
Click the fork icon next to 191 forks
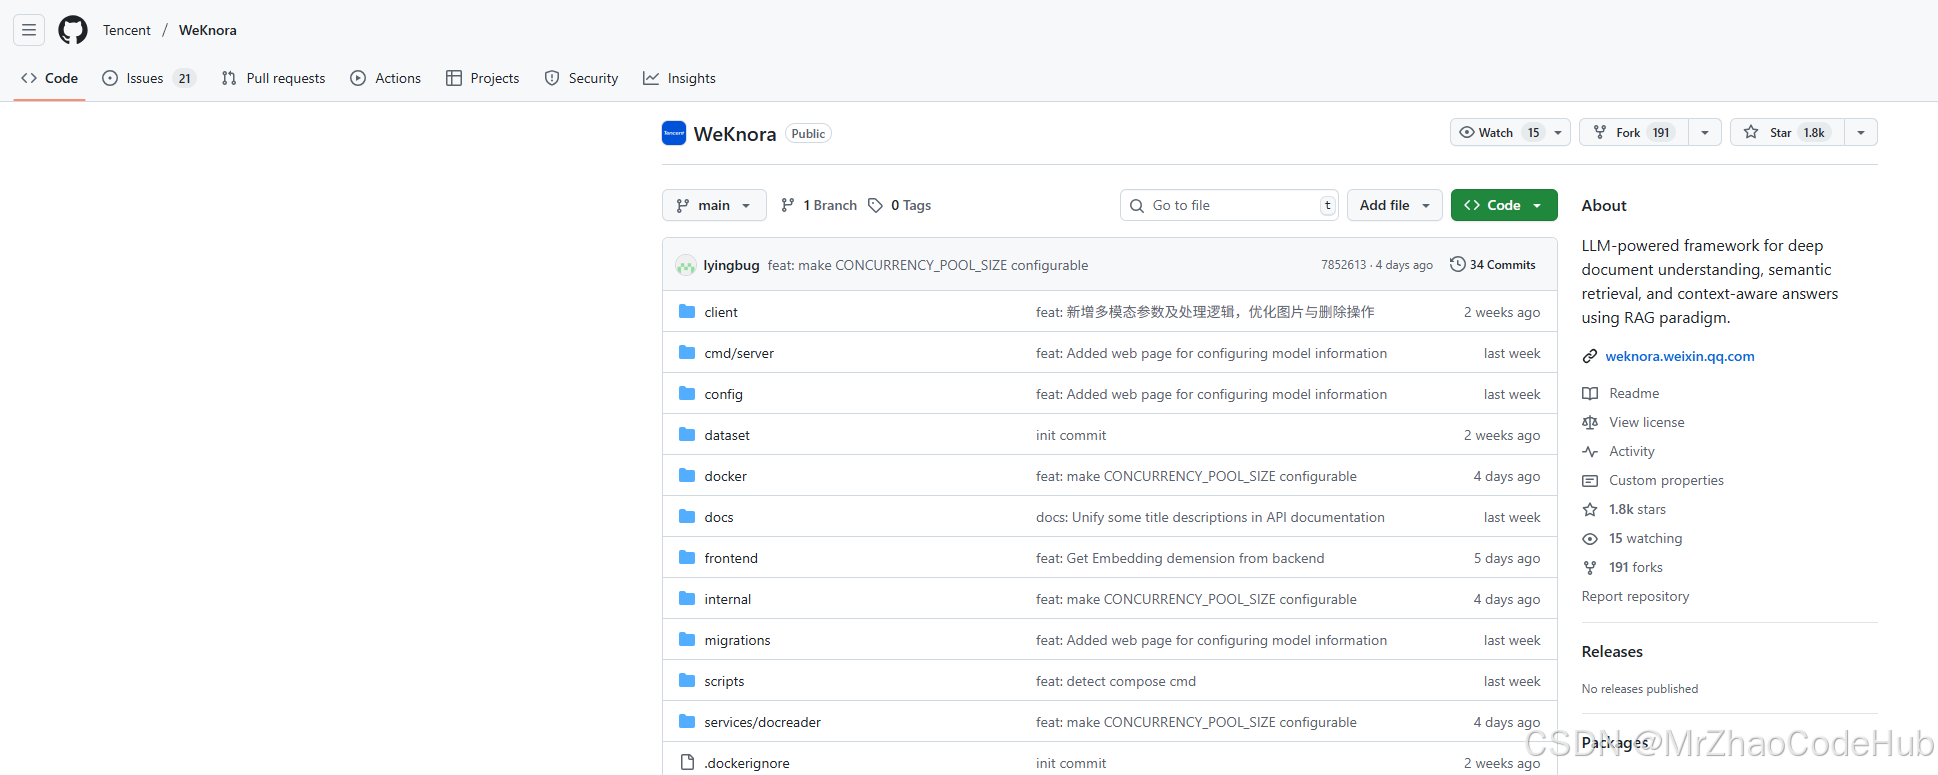[1590, 568]
